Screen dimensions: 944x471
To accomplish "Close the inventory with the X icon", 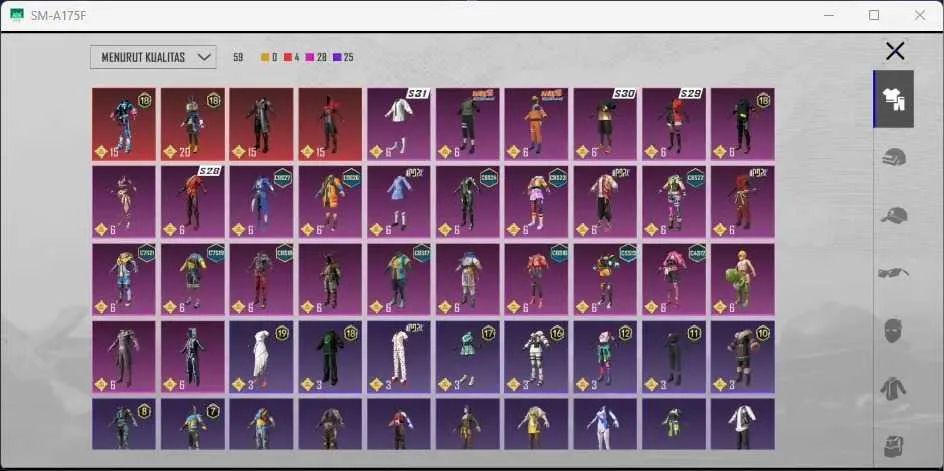I will point(895,51).
